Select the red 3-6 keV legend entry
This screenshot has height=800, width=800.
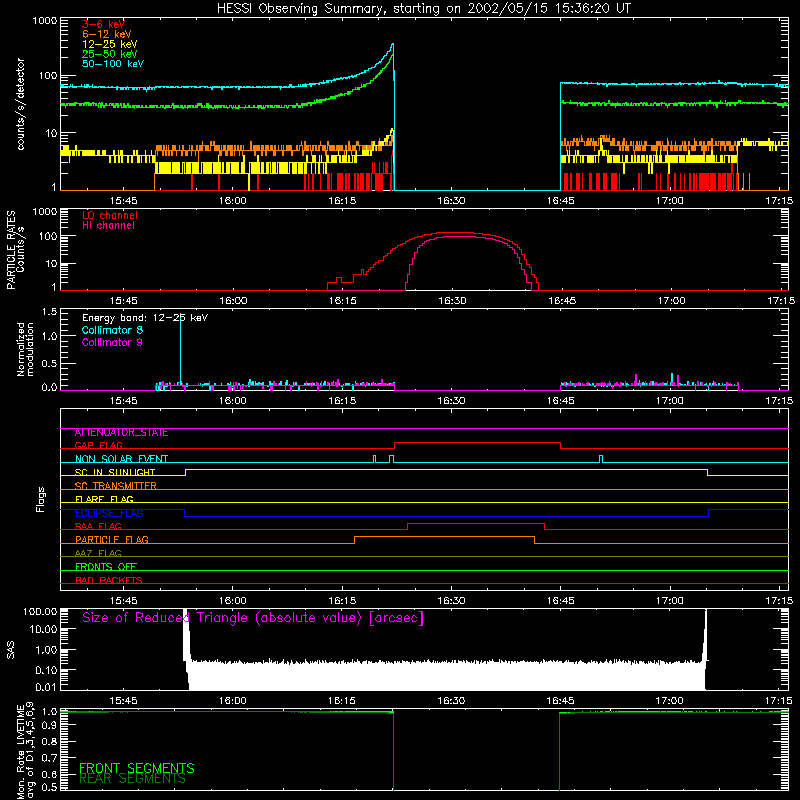[103, 24]
